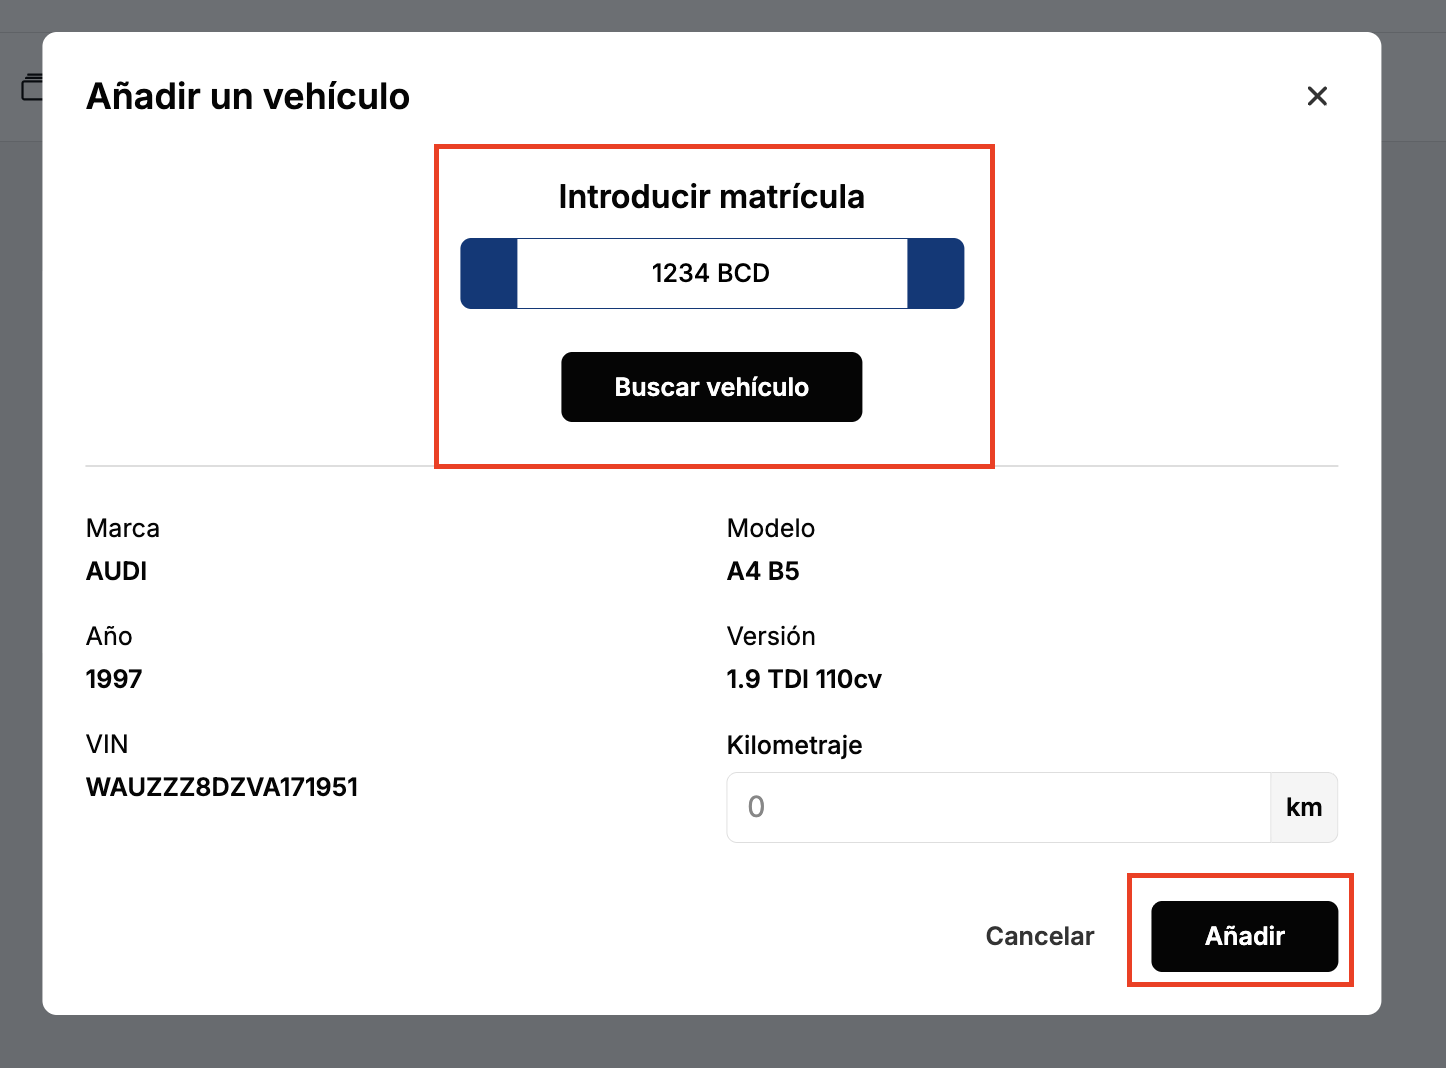Viewport: 1446px width, 1068px height.
Task: Focus the Kilometraje input field
Action: coord(999,807)
